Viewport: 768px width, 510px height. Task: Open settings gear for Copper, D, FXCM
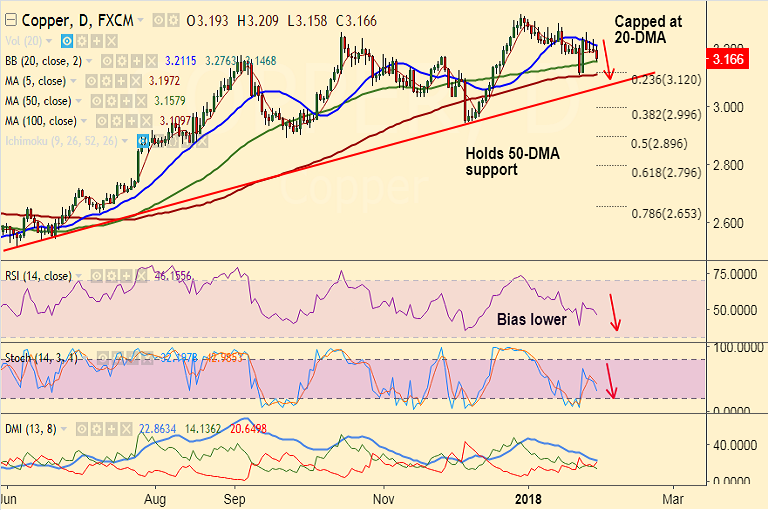(x=173, y=21)
